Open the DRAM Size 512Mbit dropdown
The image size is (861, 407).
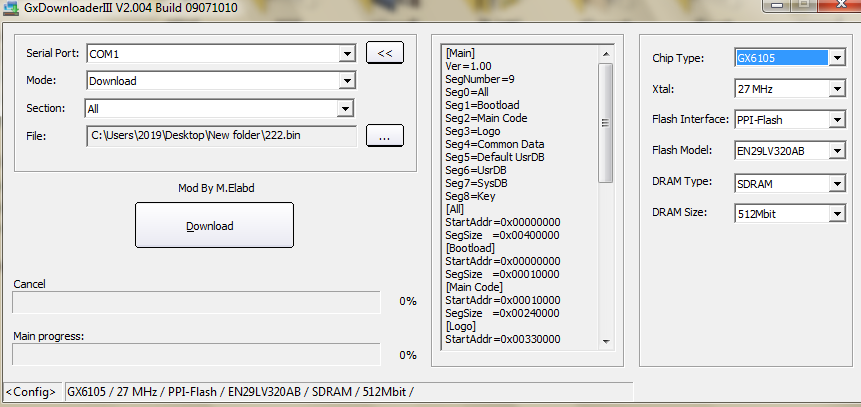(x=837, y=214)
